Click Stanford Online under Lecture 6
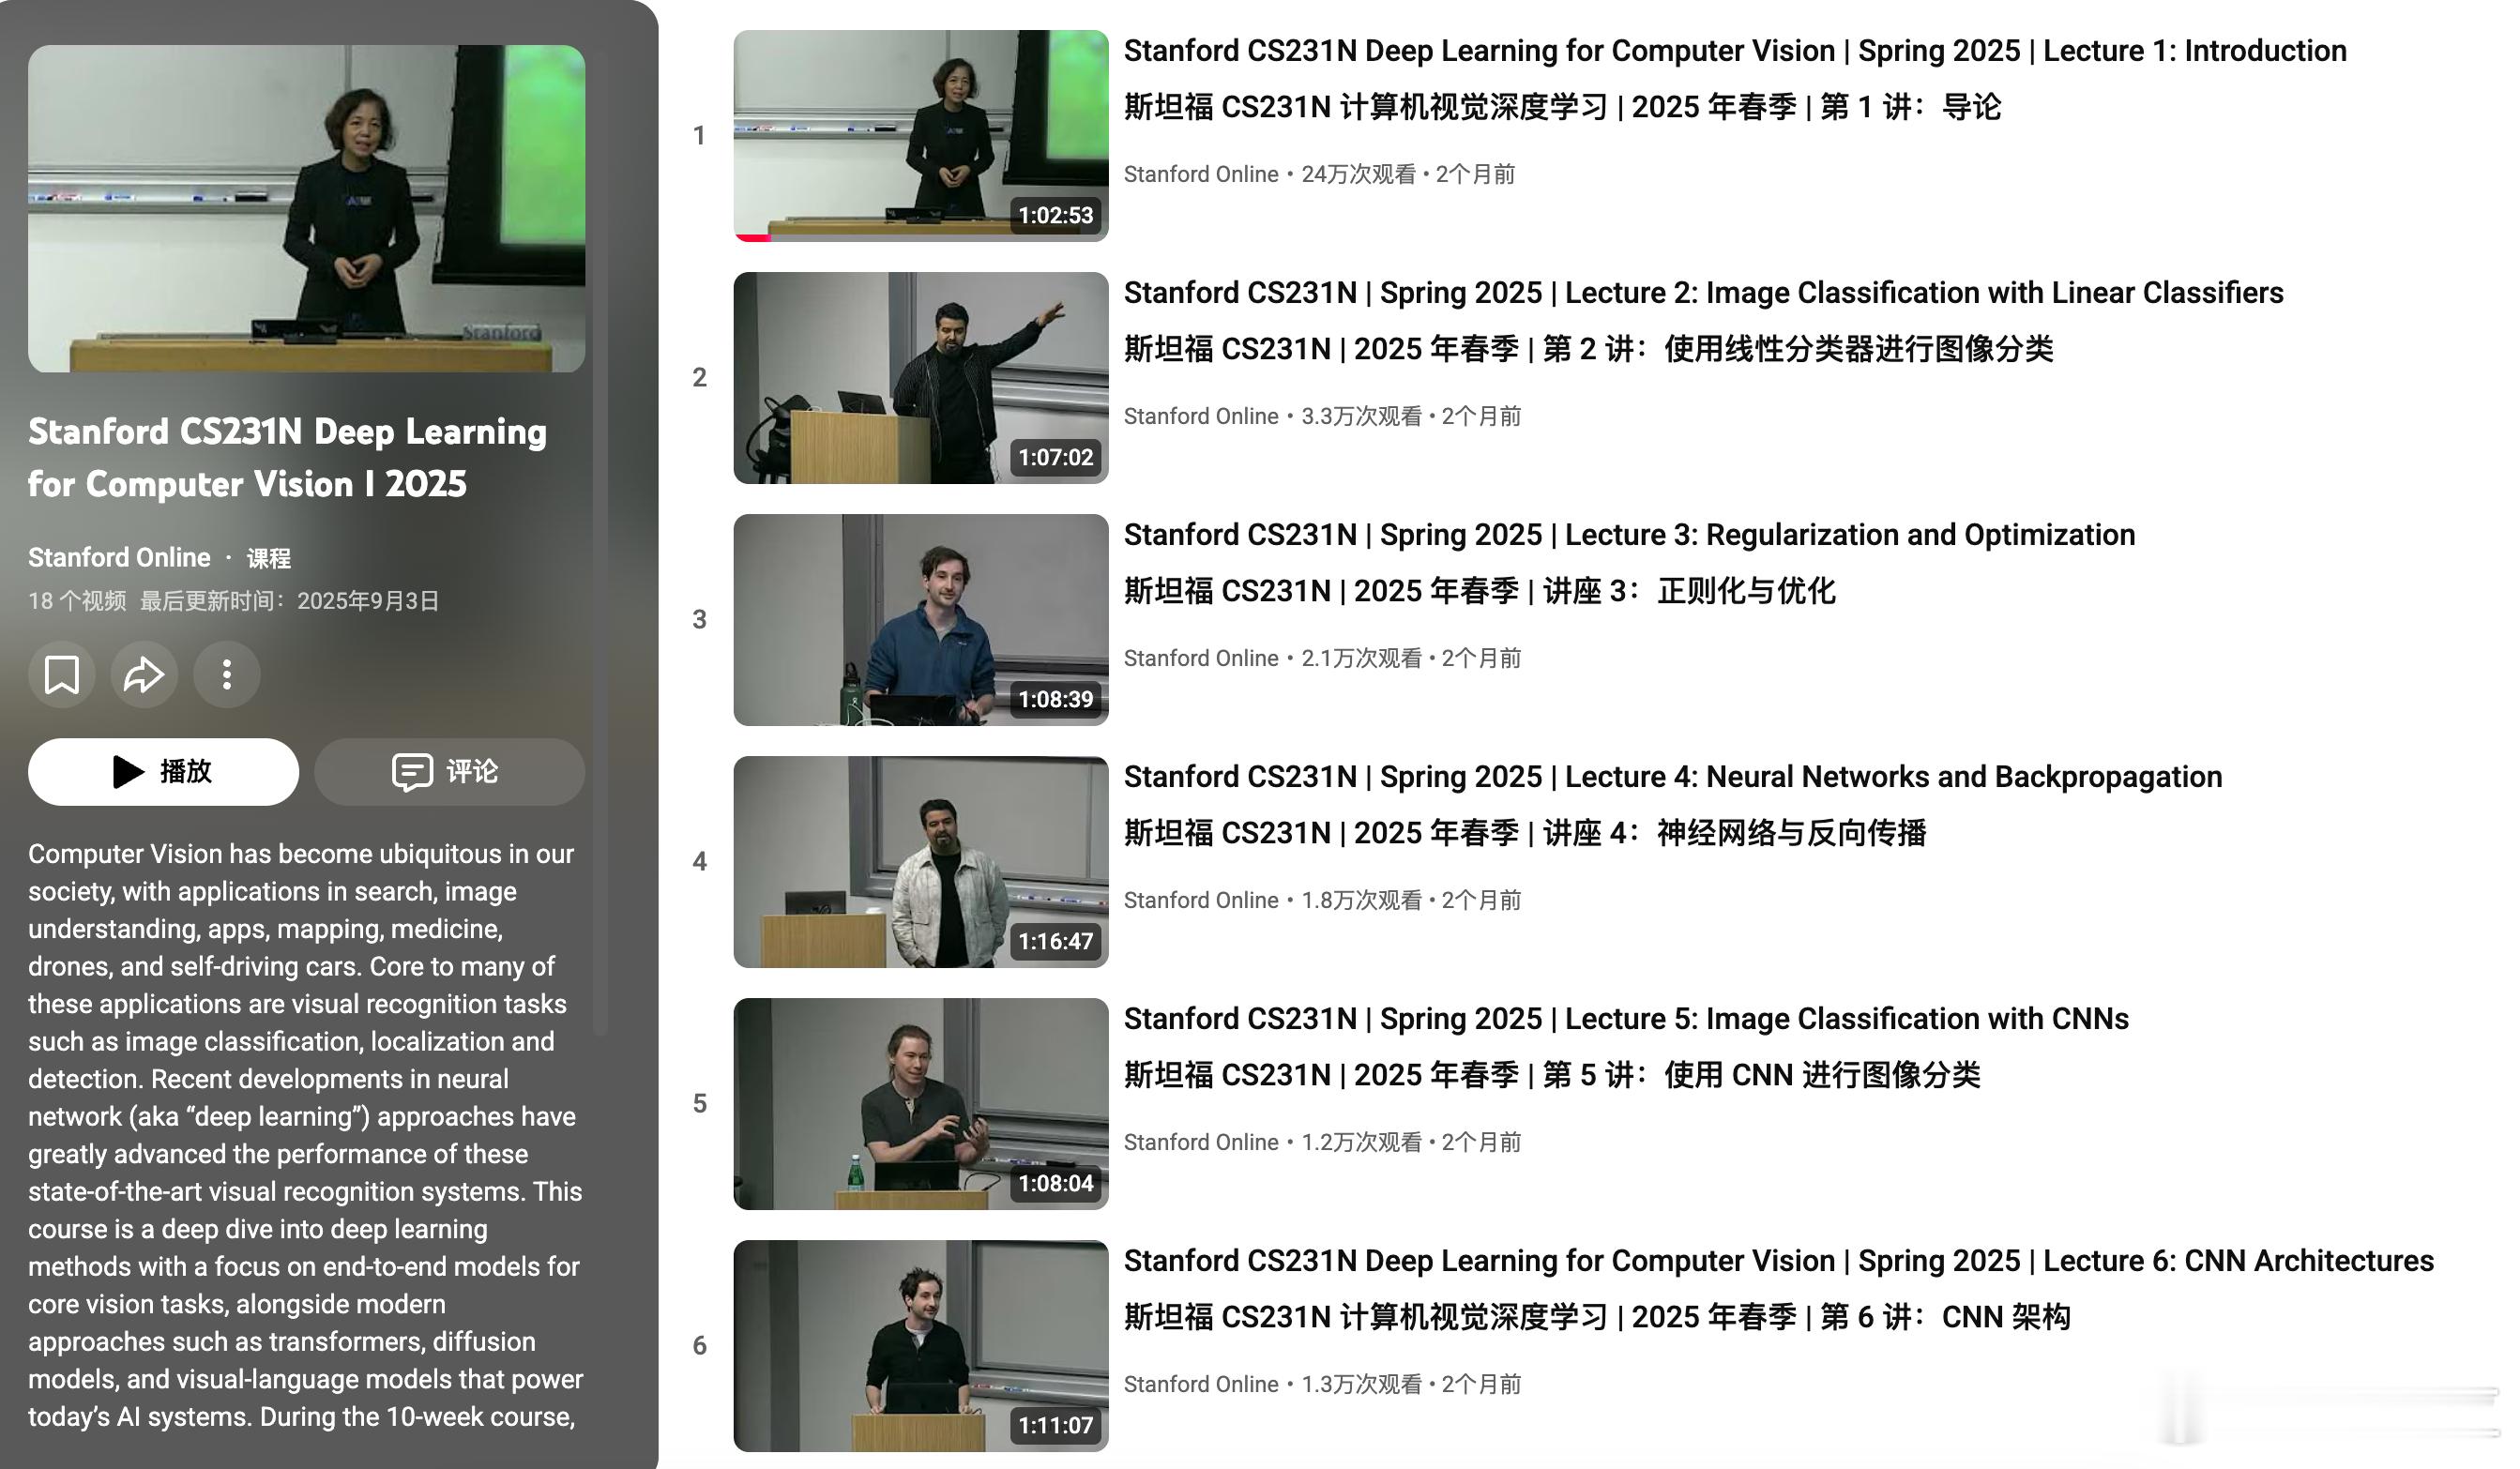Image resolution: width=2520 pixels, height=1469 pixels. pyautogui.click(x=1200, y=1384)
